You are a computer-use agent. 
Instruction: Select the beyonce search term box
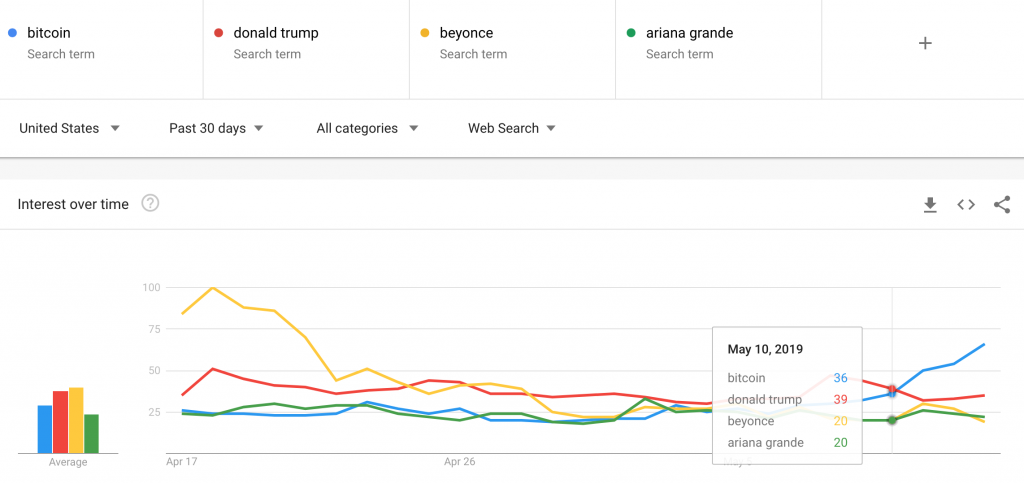coord(513,43)
